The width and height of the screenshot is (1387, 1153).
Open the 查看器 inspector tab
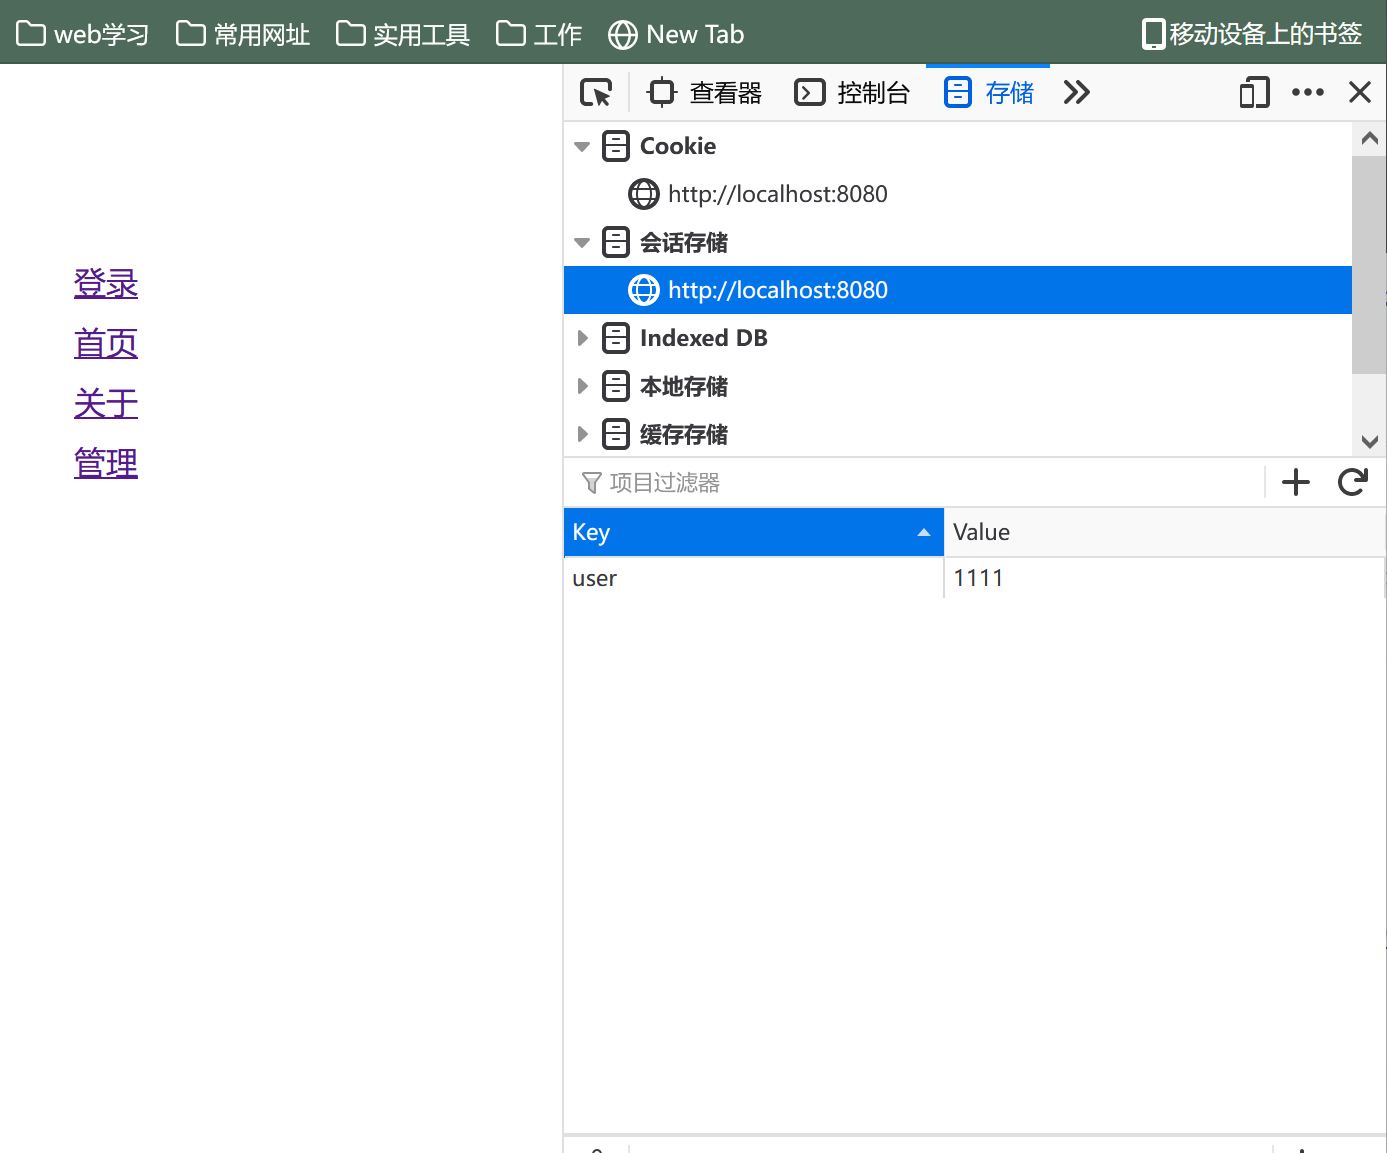coord(705,93)
